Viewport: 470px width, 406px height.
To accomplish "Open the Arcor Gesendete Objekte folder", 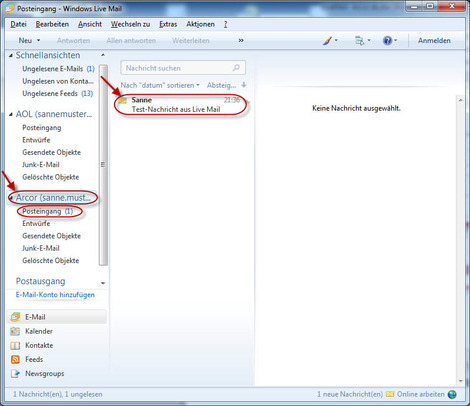I will click(x=51, y=236).
